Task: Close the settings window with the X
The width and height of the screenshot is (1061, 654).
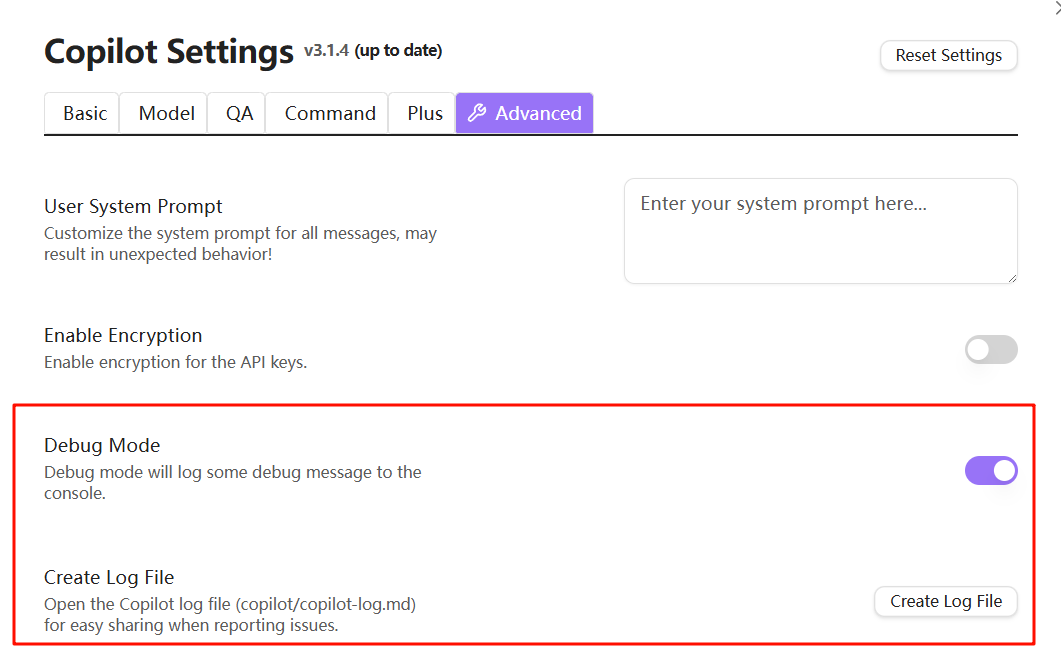Action: coord(1056,8)
